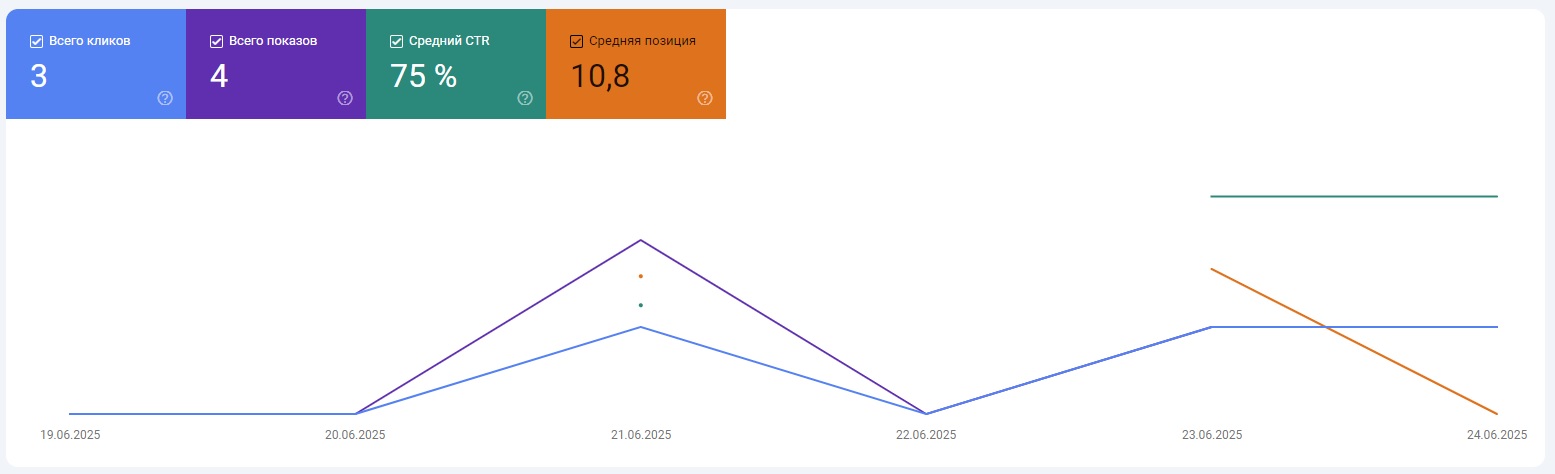Open help icon on Всего кликов card
The width and height of the screenshot is (1555, 474).
(165, 98)
